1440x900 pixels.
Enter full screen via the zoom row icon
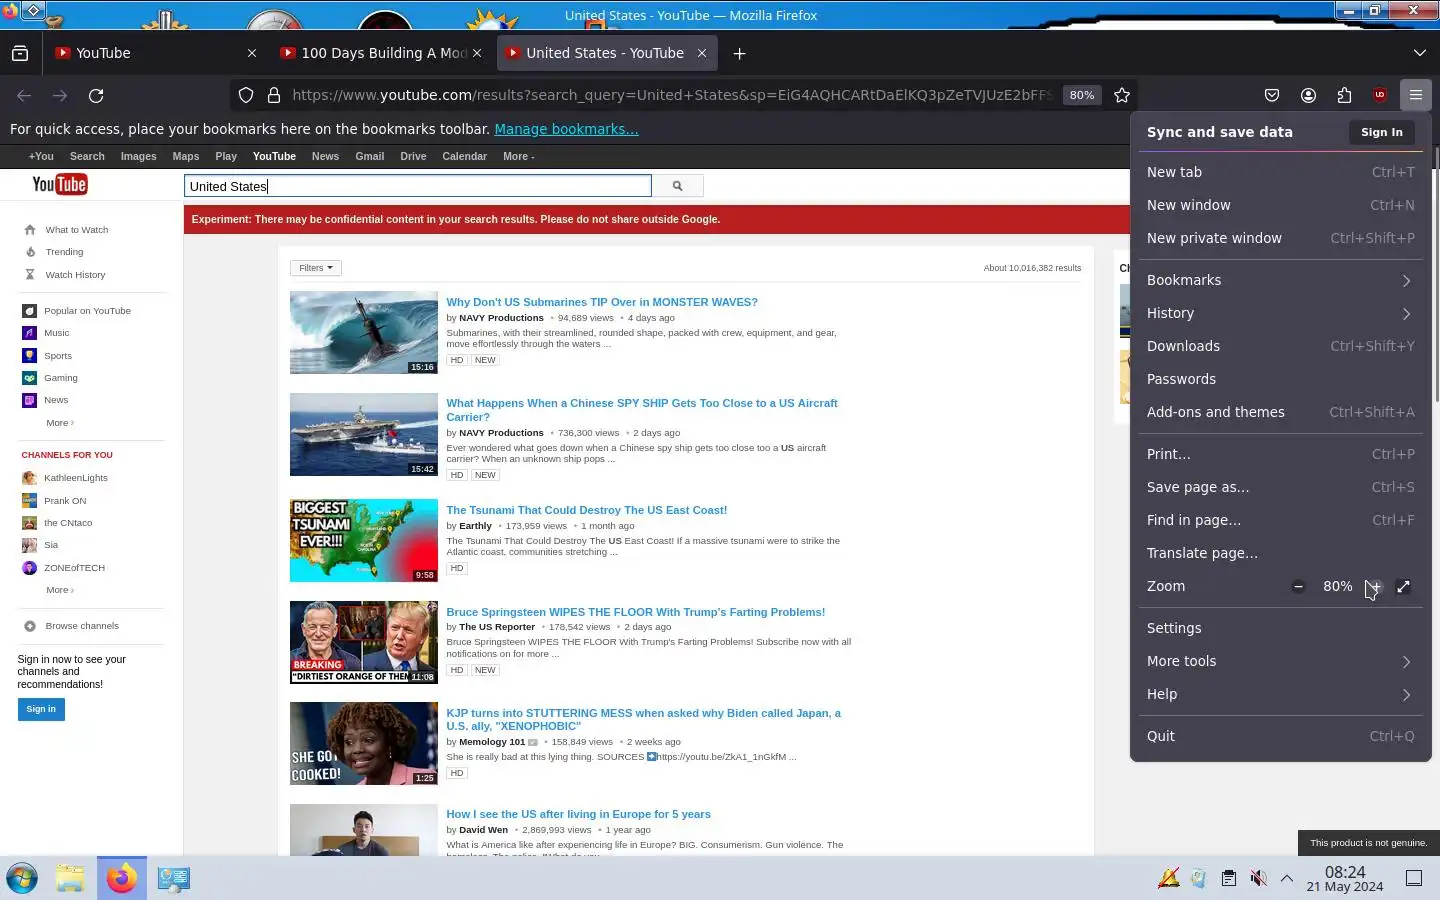[x=1403, y=587]
